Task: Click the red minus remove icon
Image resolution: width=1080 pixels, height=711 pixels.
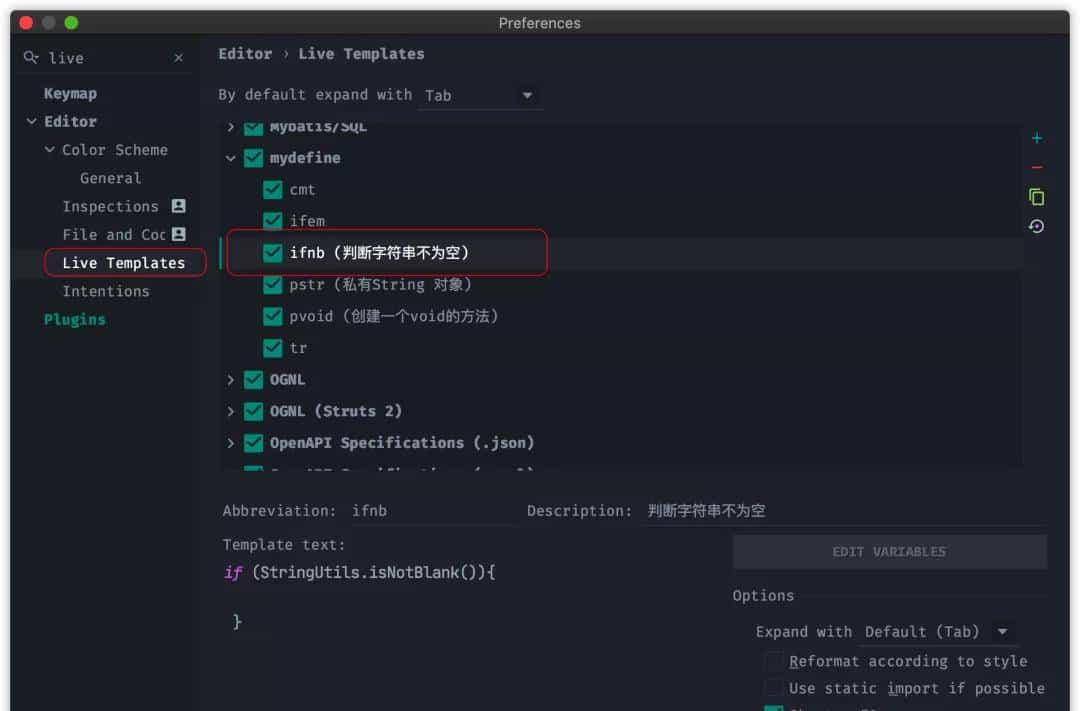Action: point(1037,167)
